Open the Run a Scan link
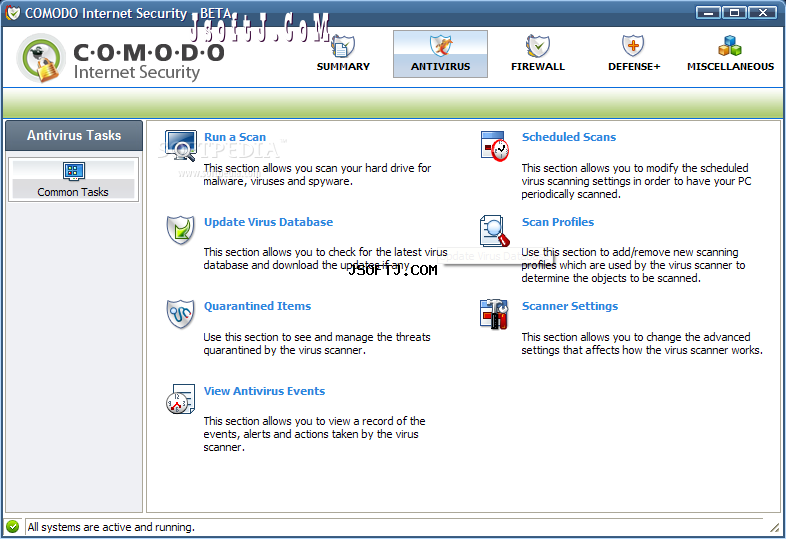The width and height of the screenshot is (786, 539). [235, 137]
